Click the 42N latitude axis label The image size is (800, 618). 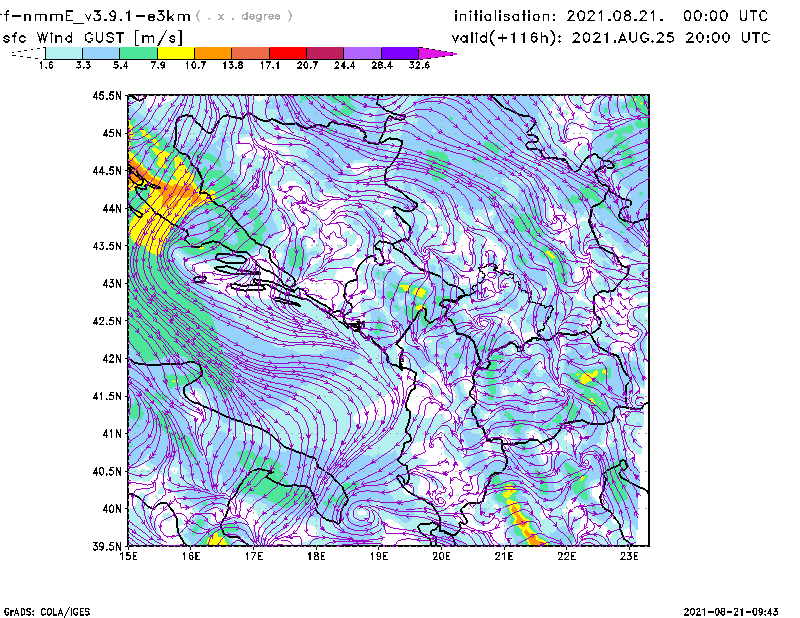[111, 359]
